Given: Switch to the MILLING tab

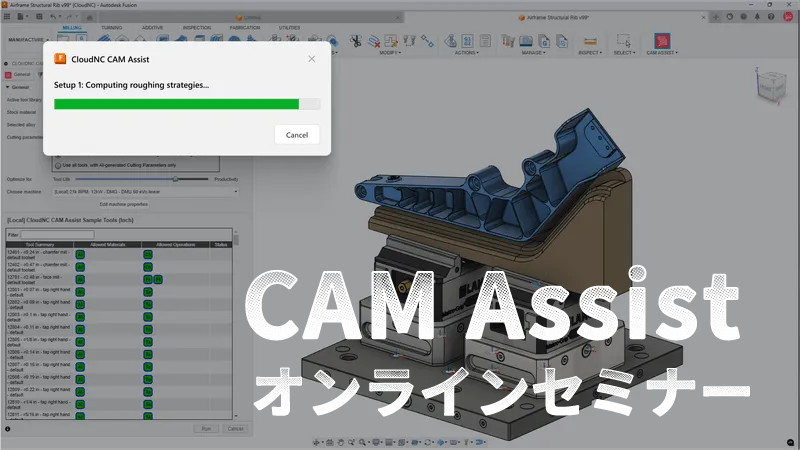Looking at the screenshot, I should 72,28.
